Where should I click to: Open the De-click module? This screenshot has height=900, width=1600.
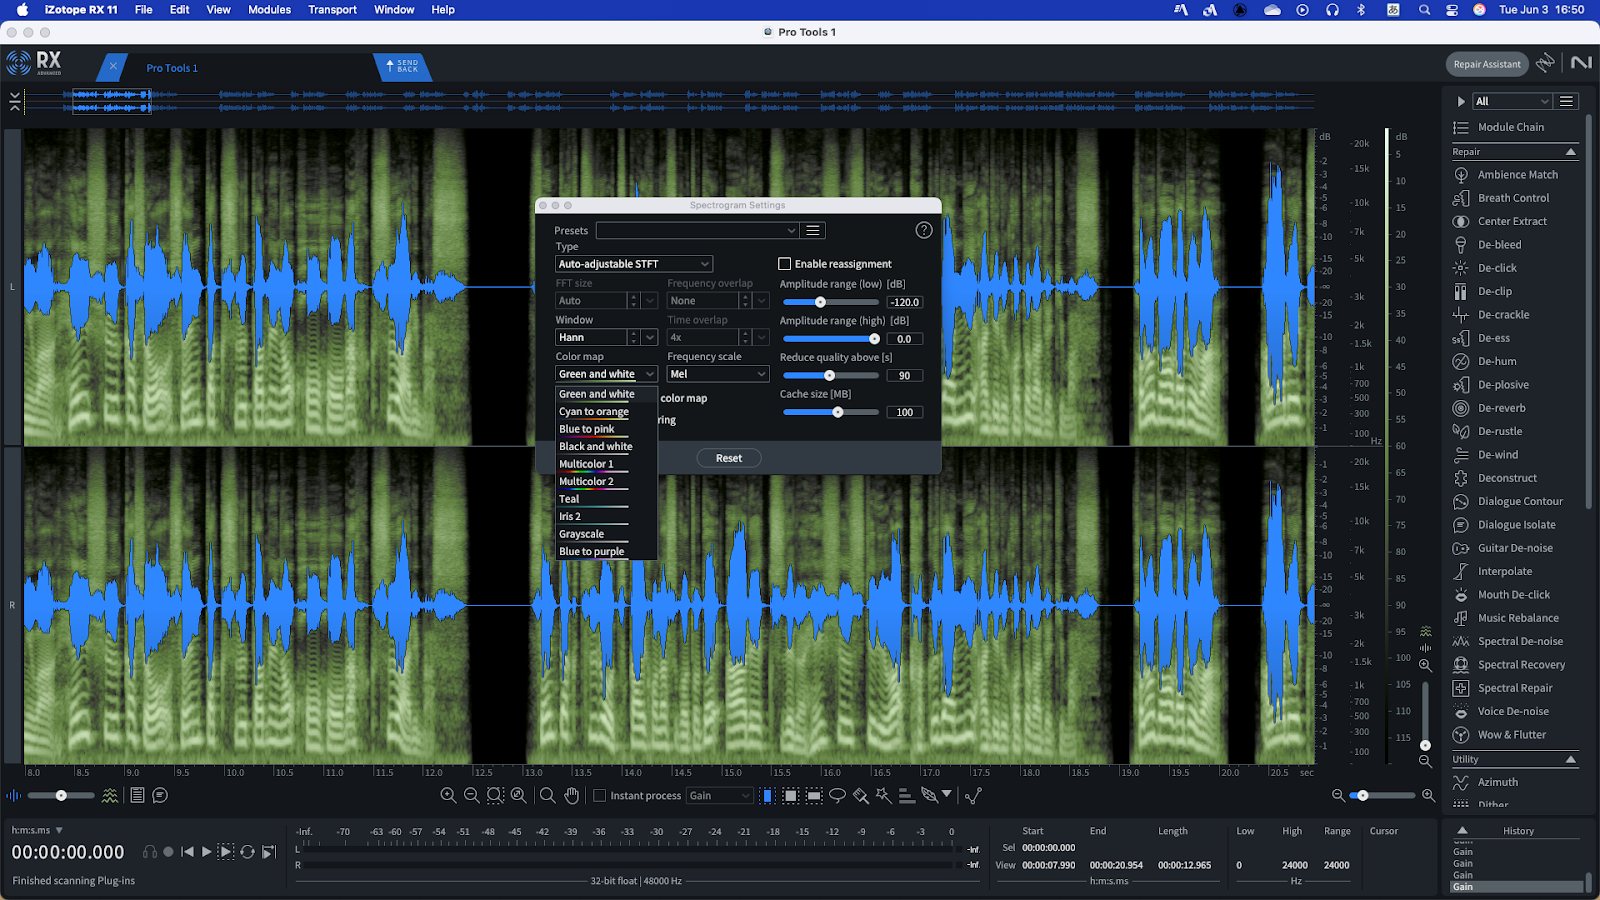click(1497, 268)
